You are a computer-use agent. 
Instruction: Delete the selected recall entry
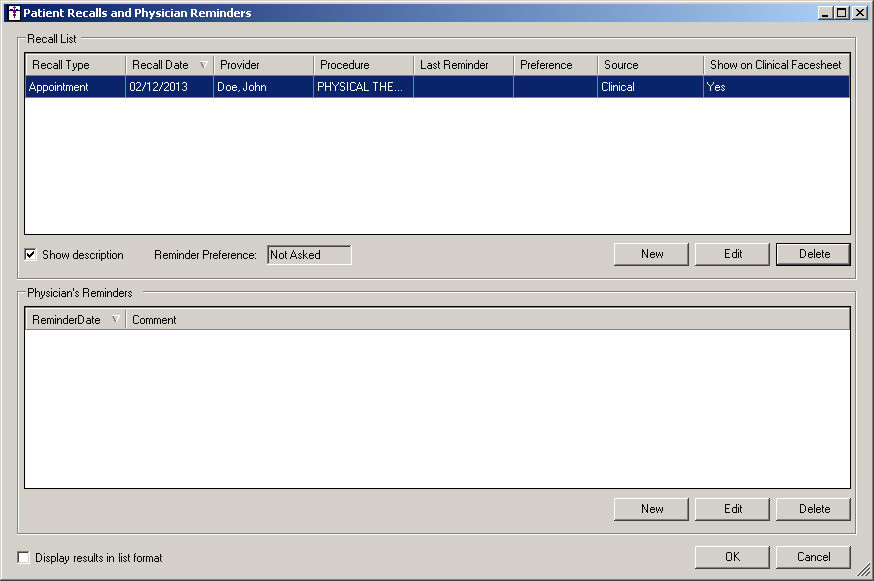(x=813, y=254)
